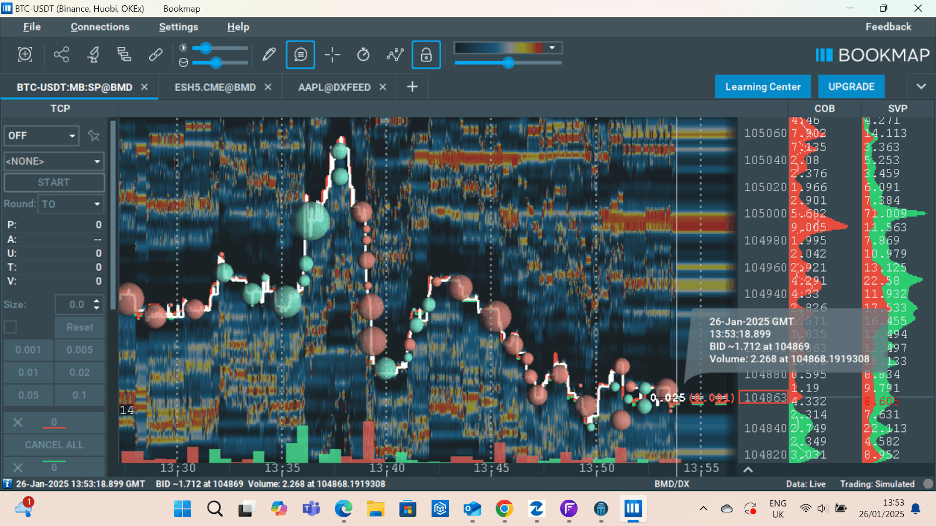Viewport: 936px width, 526px height.
Task: Expand the OFF dropdown in TCP panel
Action: point(41,136)
